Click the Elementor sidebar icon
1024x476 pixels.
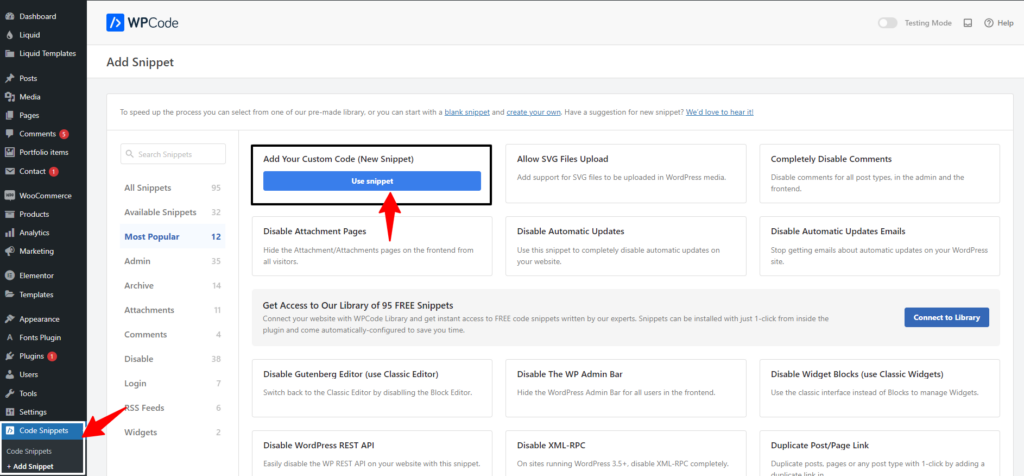click(x=10, y=275)
